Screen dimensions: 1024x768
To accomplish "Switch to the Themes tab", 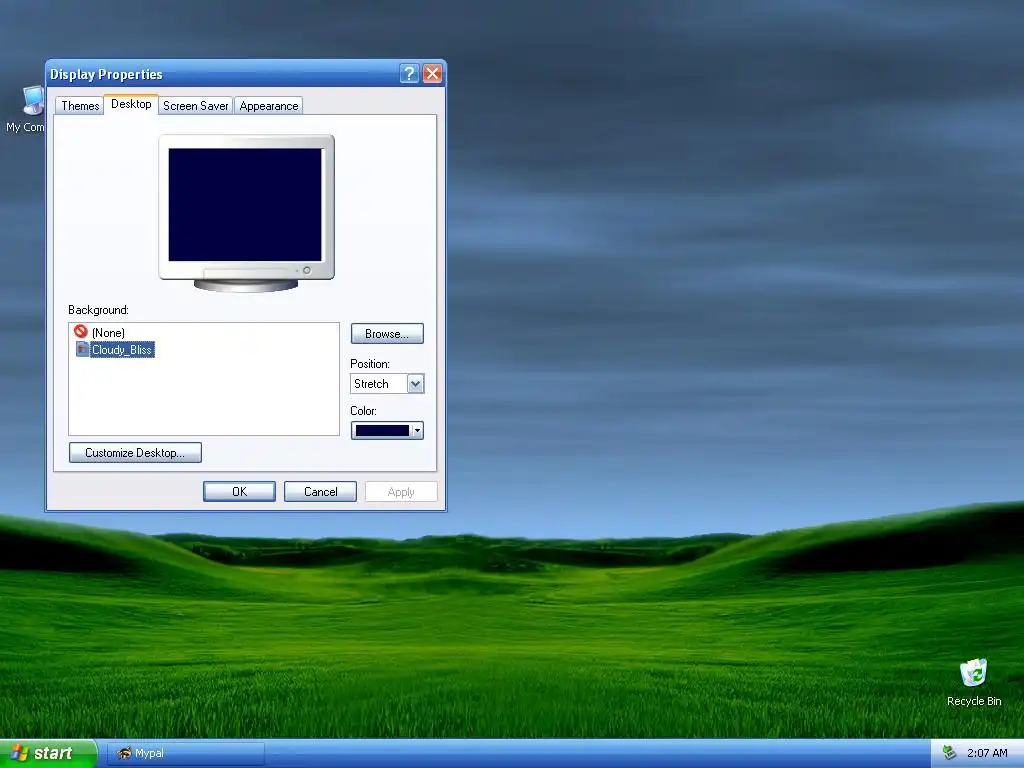I will click(80, 106).
